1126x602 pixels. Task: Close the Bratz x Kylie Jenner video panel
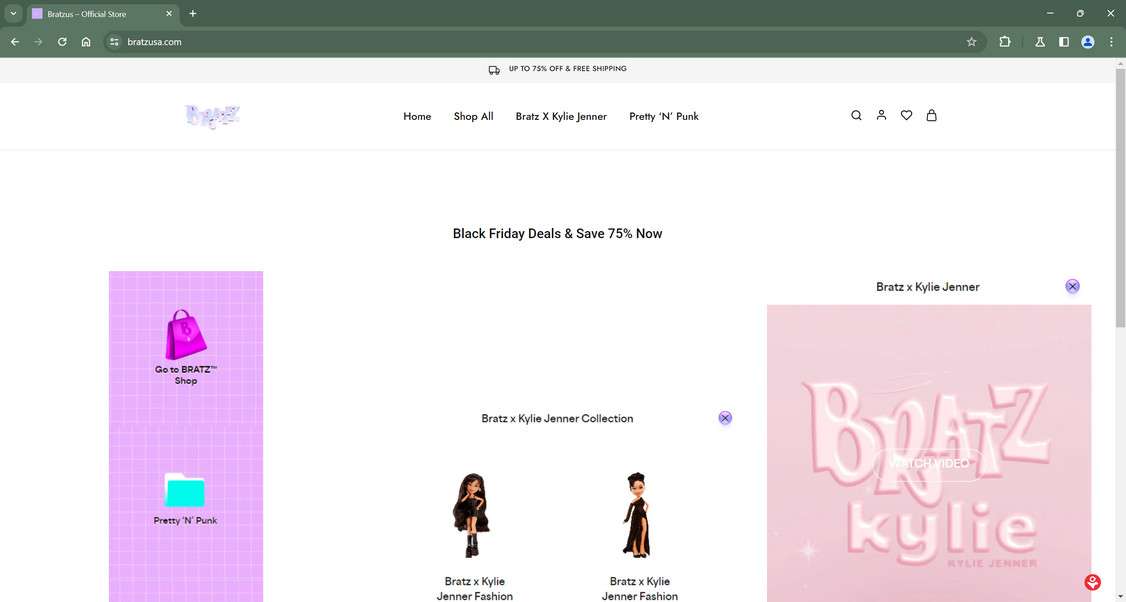pos(1072,287)
